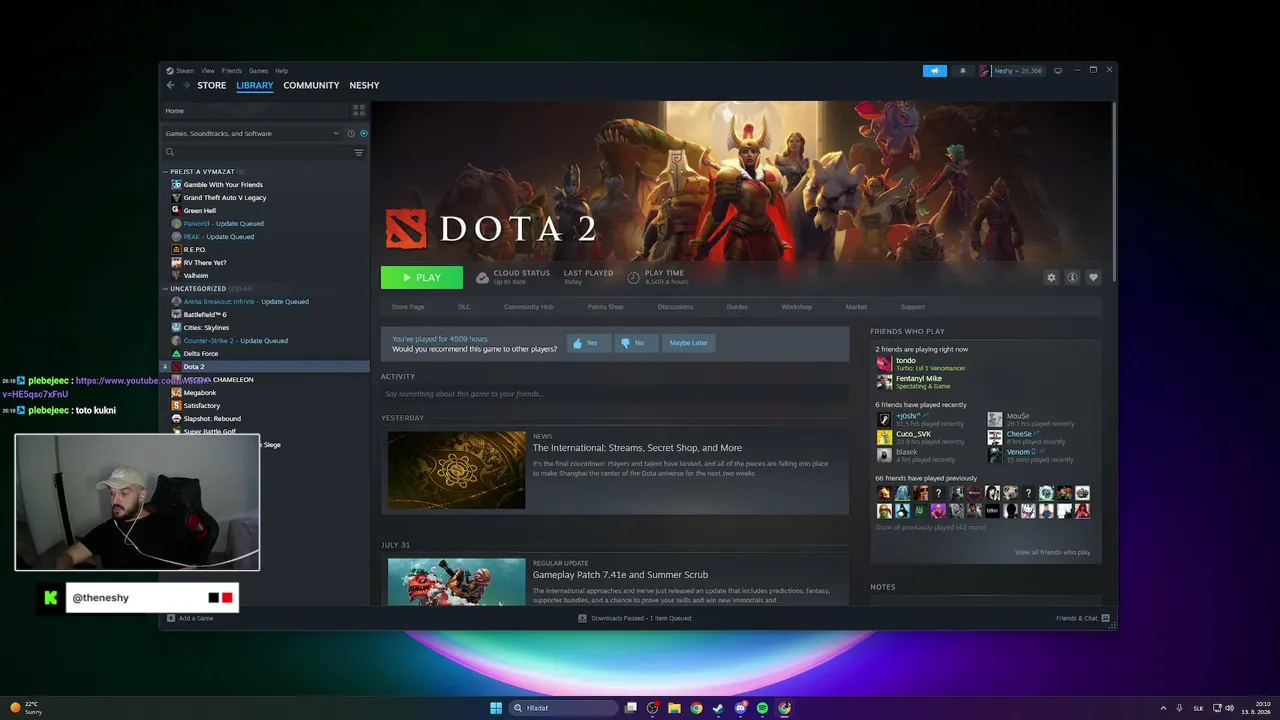This screenshot has width=1280, height=720.
Task: Open Discord from the taskbar
Action: (740, 708)
